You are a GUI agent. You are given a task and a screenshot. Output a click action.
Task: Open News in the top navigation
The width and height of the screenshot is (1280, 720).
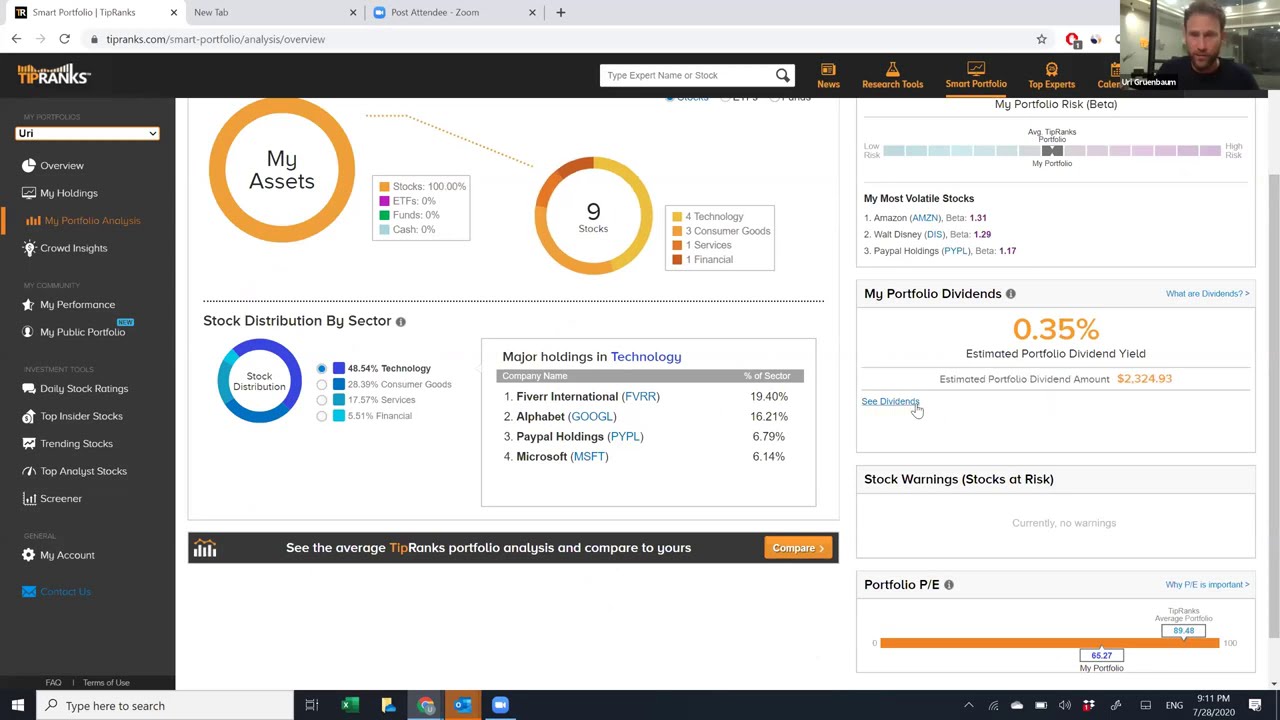pos(828,75)
